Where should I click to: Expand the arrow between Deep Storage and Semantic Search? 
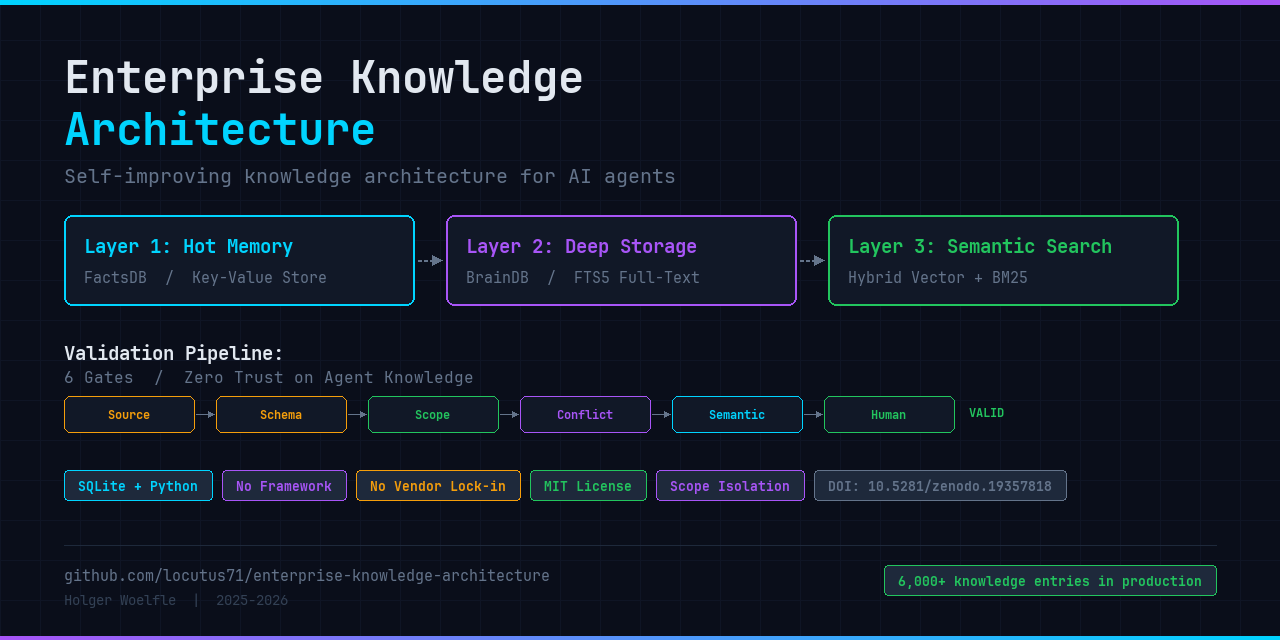coord(811,260)
